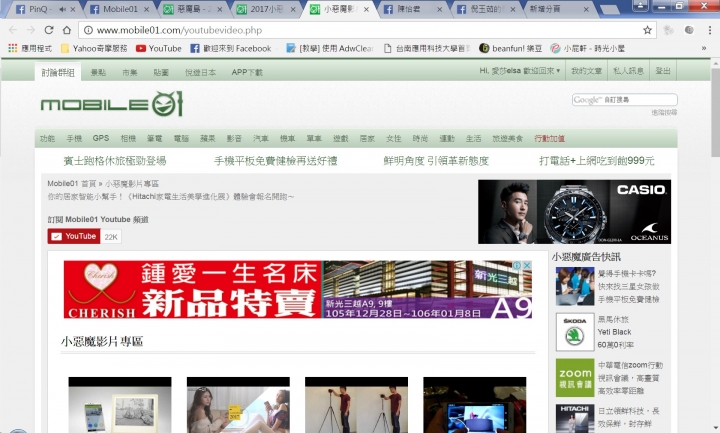Viewport: 720px width, 433px height.
Task: Bookmark this page with star icon
Action: [x=647, y=30]
